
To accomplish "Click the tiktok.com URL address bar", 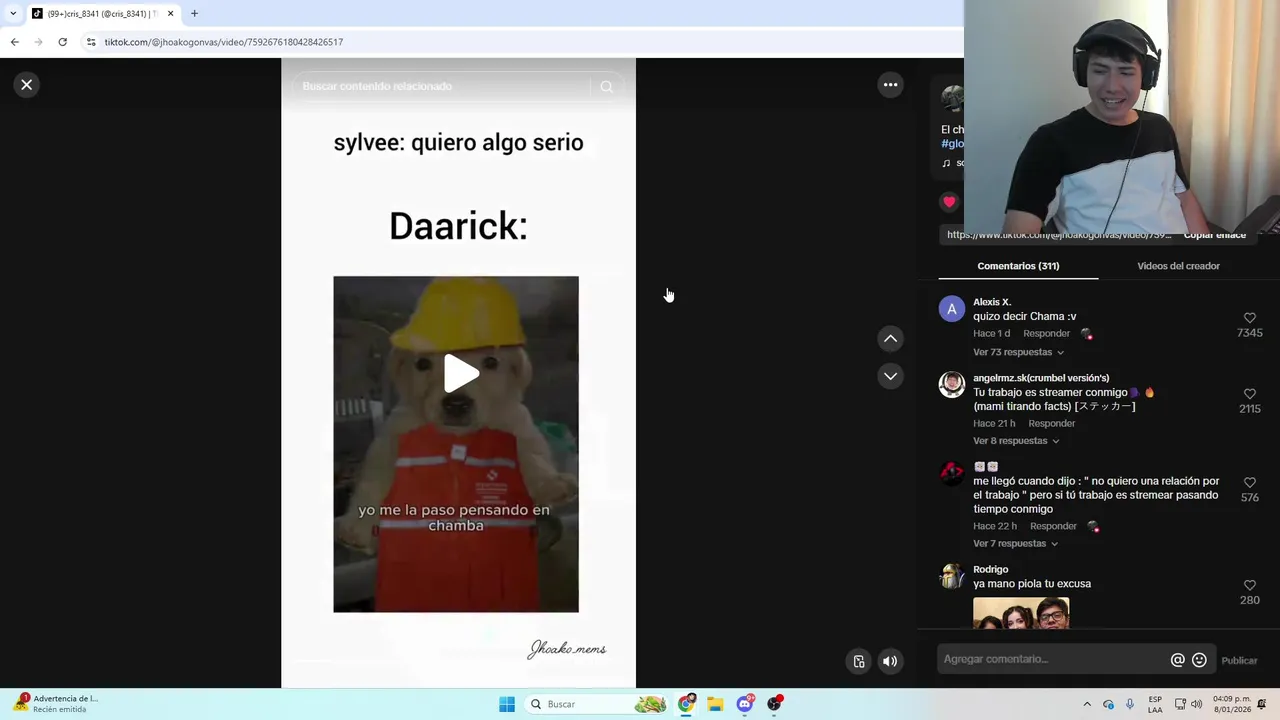I will 520,42.
